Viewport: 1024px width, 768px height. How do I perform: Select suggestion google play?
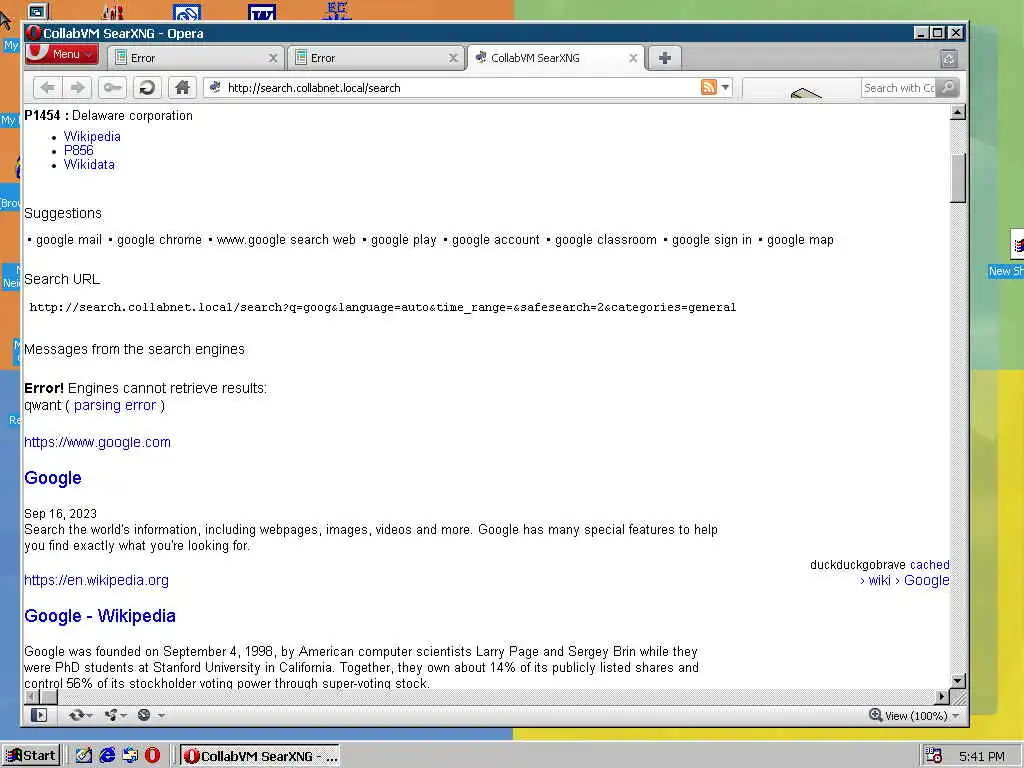(x=404, y=240)
